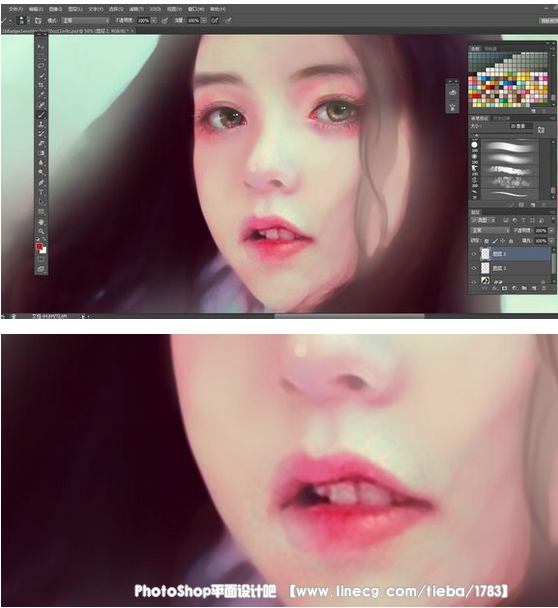Select the Gradient tool
Screen dimensions: 558x608
[x=41, y=153]
